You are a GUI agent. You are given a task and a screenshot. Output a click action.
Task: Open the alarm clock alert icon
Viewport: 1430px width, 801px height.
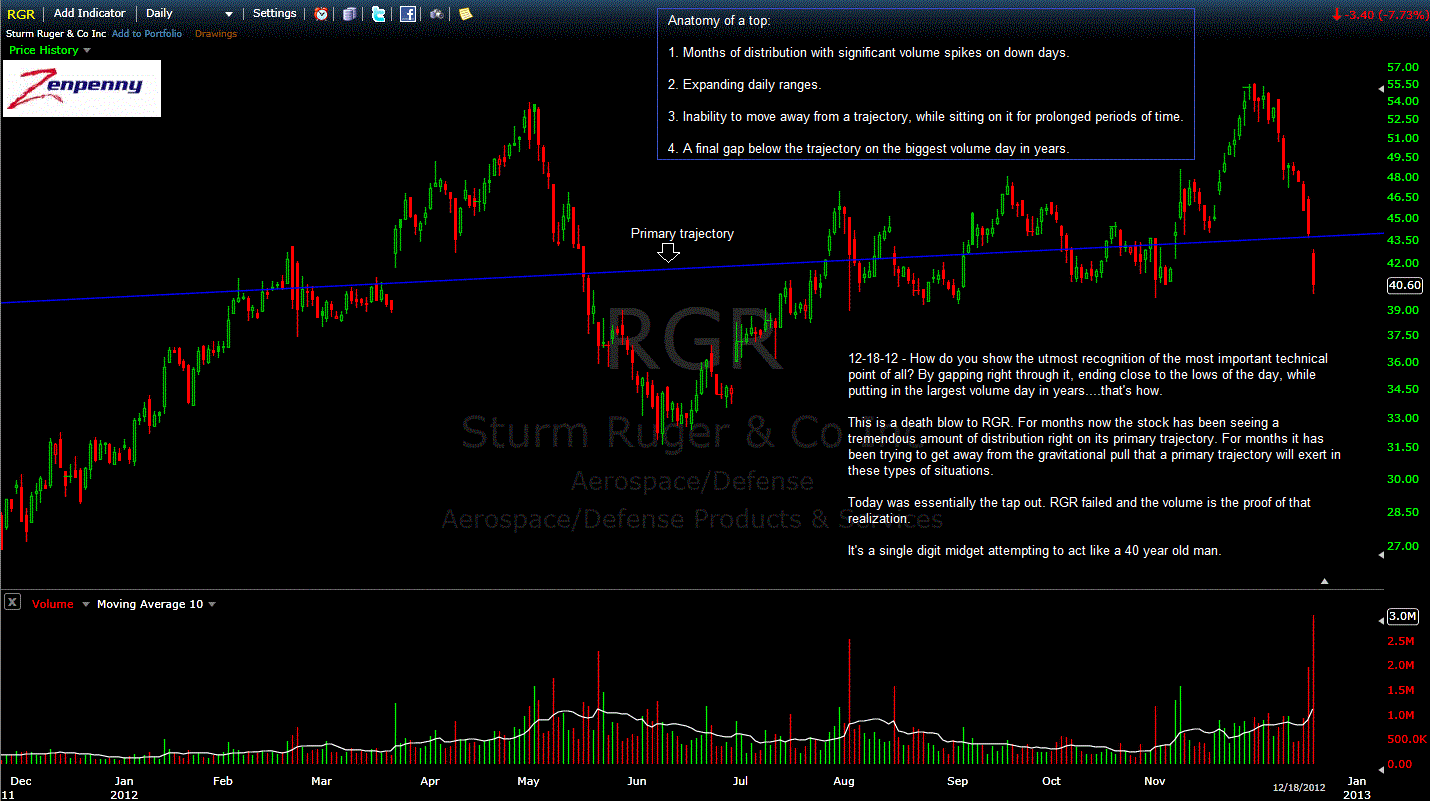pyautogui.click(x=321, y=14)
